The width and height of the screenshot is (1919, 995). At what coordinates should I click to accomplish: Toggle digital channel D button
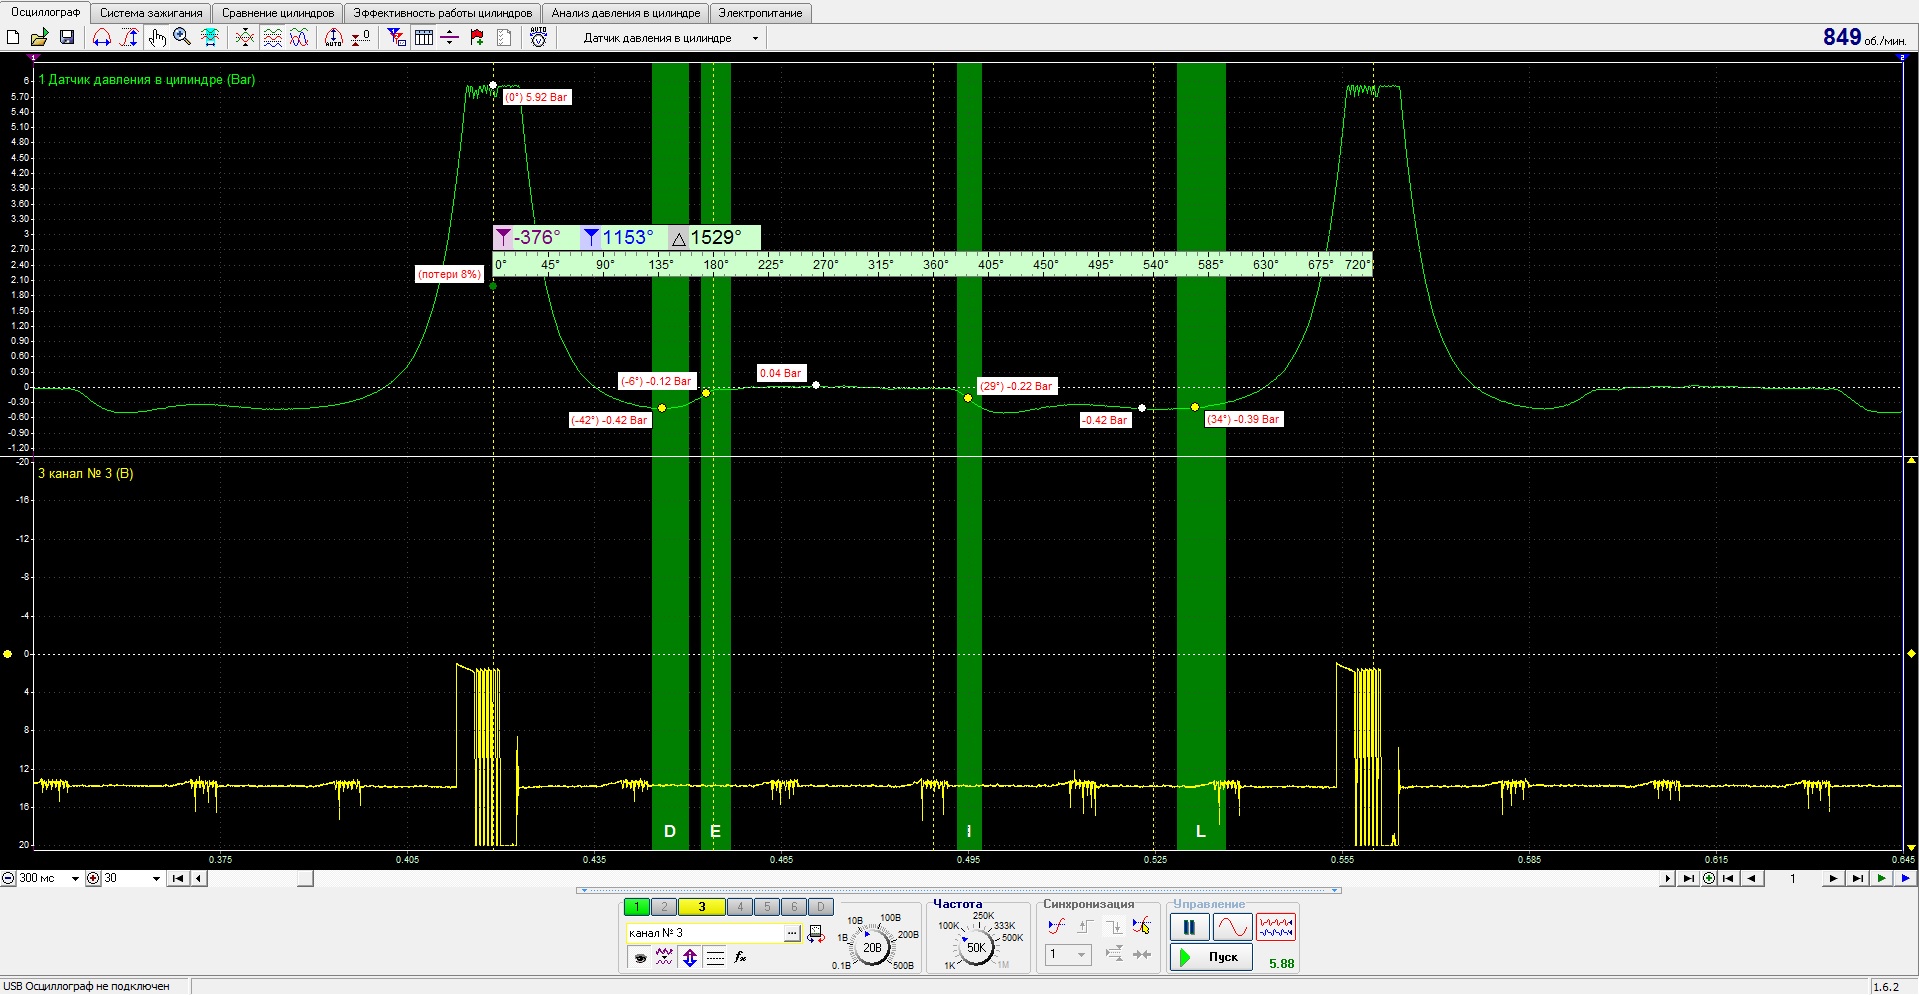coord(820,907)
